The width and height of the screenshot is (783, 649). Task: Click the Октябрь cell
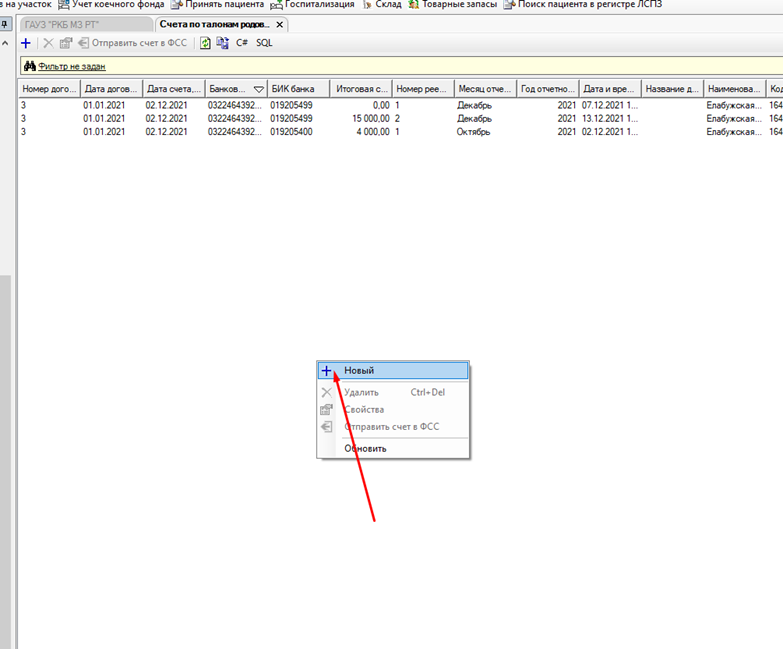click(473, 132)
